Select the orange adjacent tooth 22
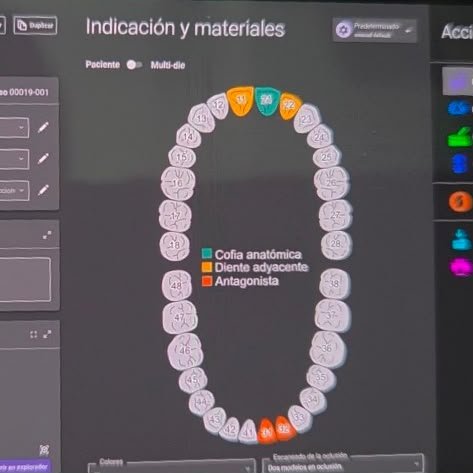The image size is (473, 473). click(x=289, y=106)
